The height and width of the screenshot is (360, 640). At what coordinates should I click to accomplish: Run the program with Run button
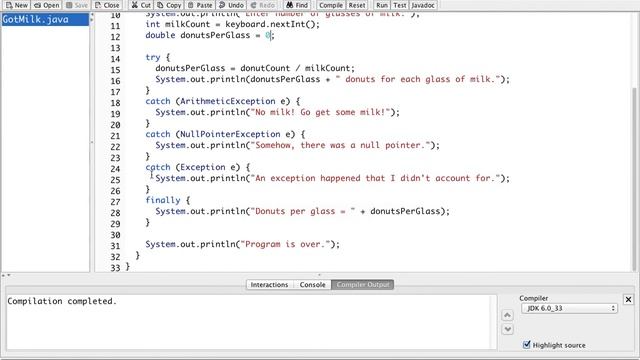click(382, 5)
